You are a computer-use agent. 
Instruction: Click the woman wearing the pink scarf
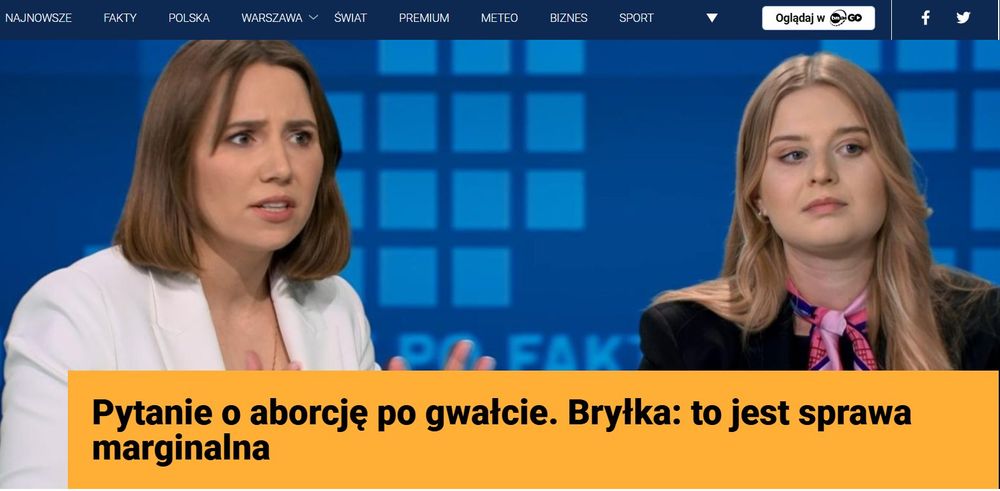tap(823, 217)
